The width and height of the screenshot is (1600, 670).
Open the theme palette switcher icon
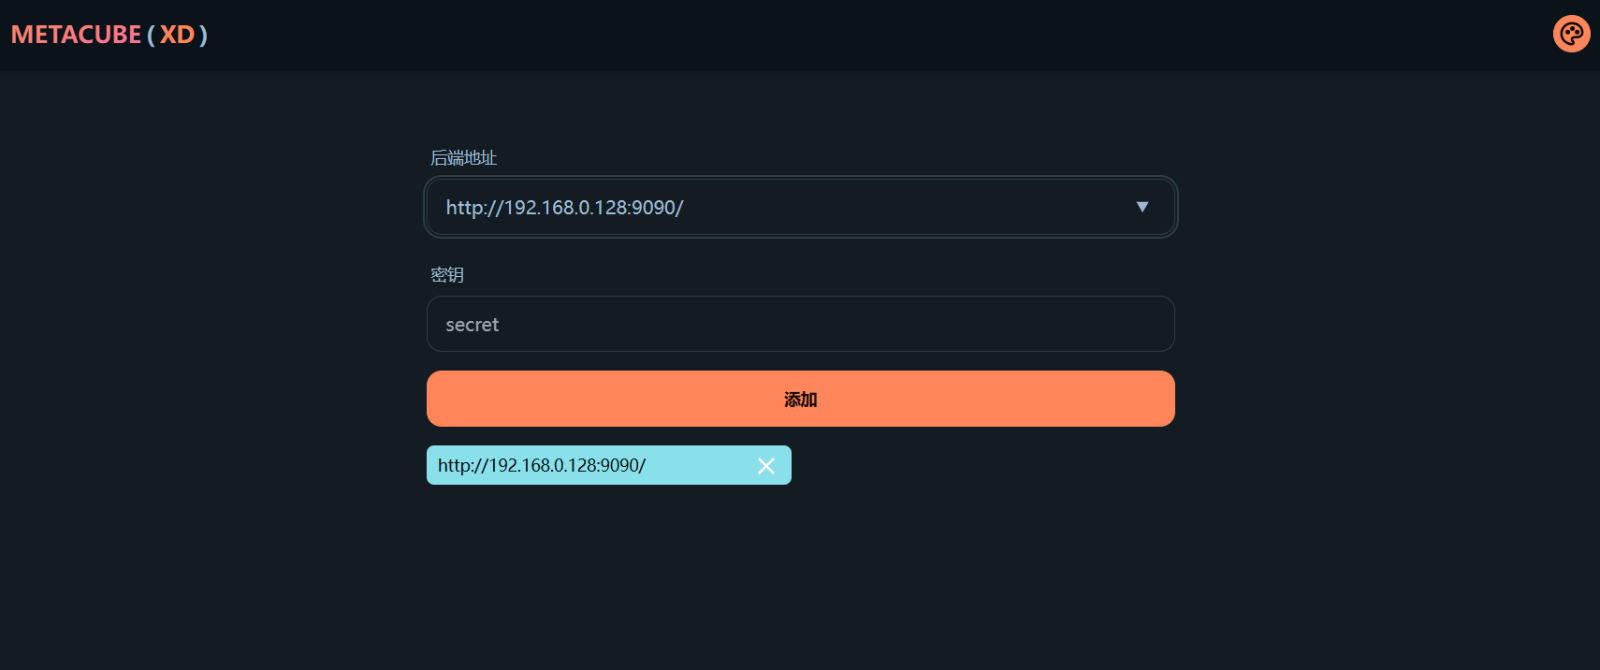pos(1571,34)
